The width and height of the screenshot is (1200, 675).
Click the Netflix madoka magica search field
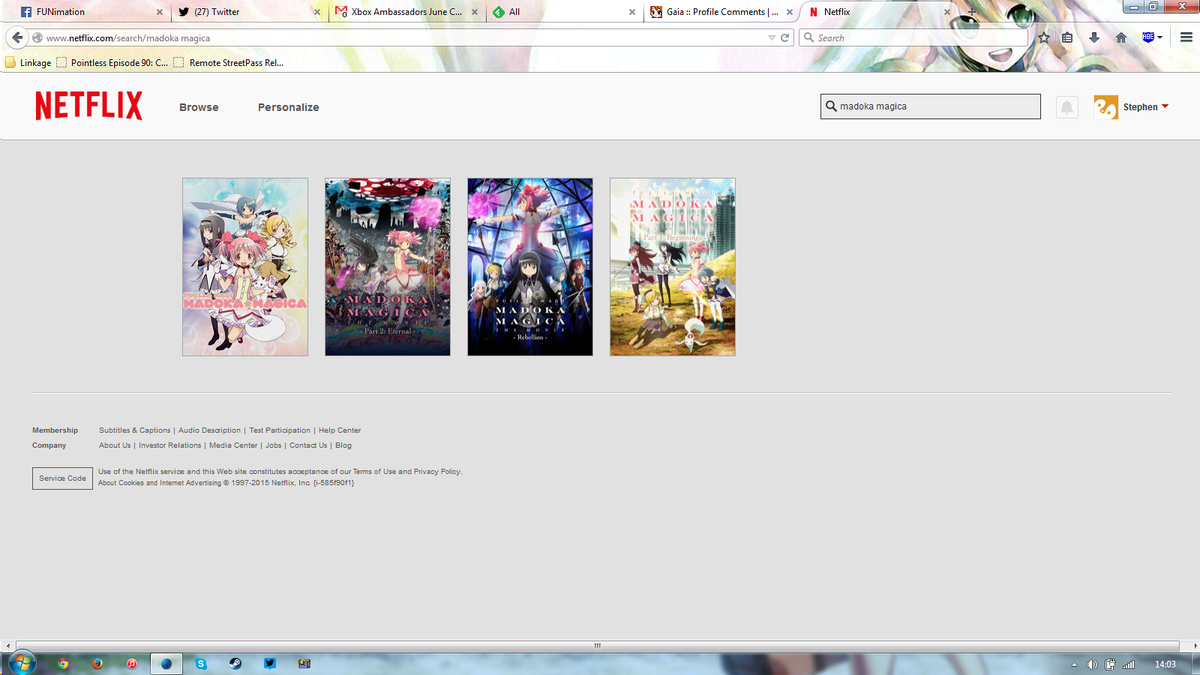(x=931, y=106)
